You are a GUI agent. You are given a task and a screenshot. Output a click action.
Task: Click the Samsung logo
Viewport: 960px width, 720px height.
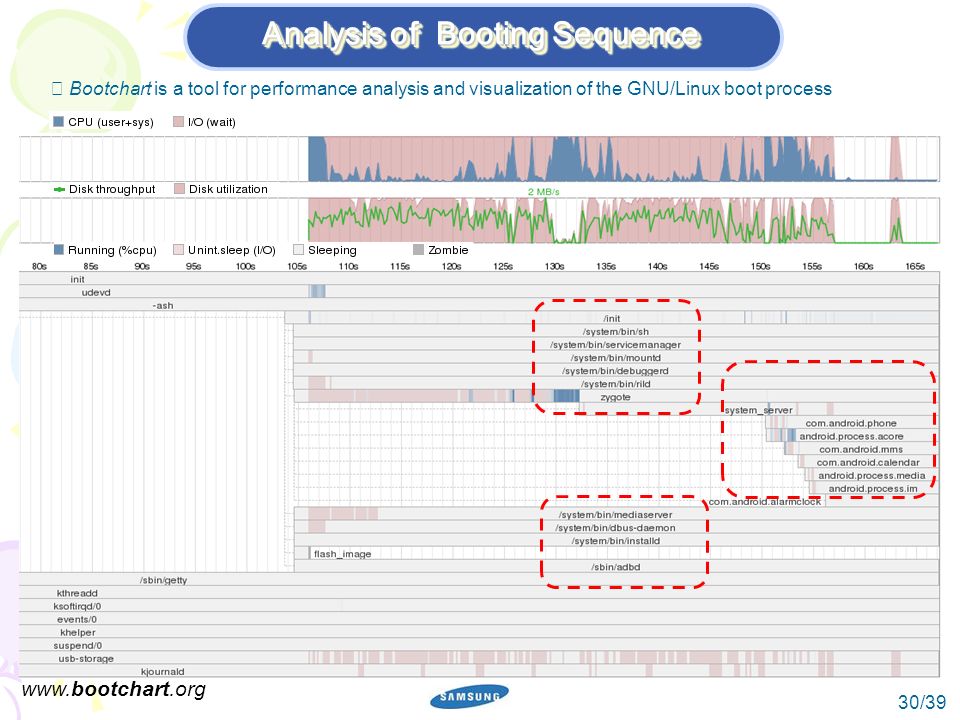[x=469, y=697]
